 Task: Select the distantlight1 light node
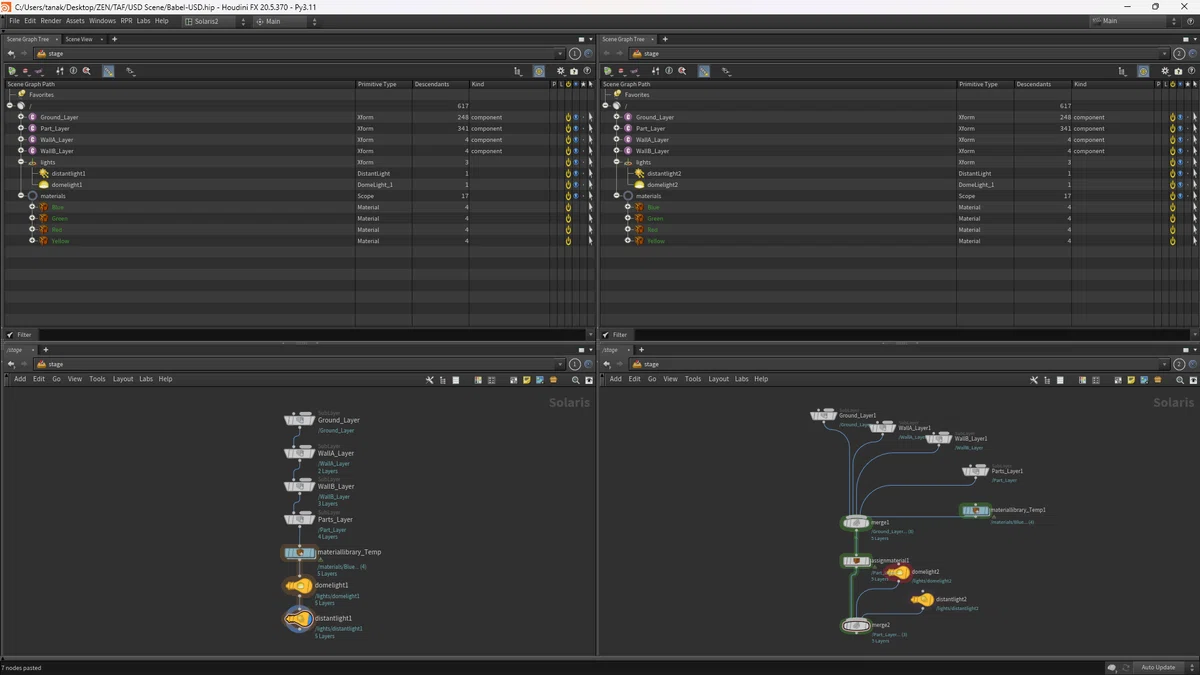[299, 620]
